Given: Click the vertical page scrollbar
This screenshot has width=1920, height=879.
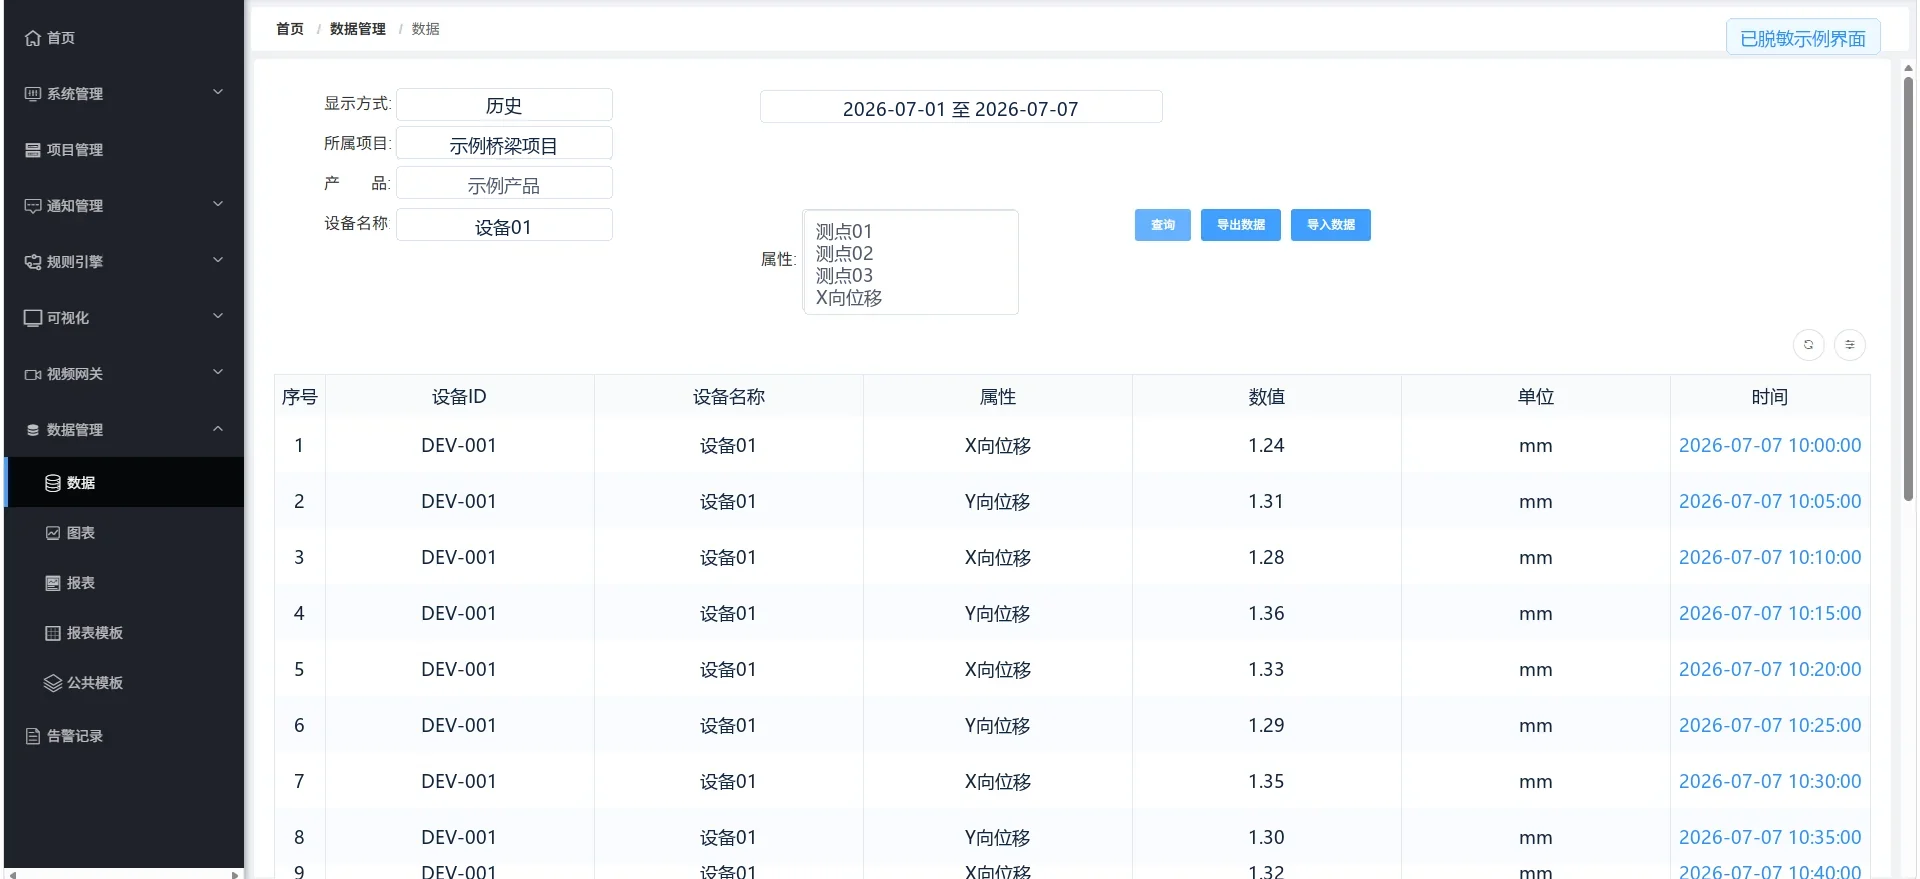Looking at the screenshot, I should (x=1908, y=288).
